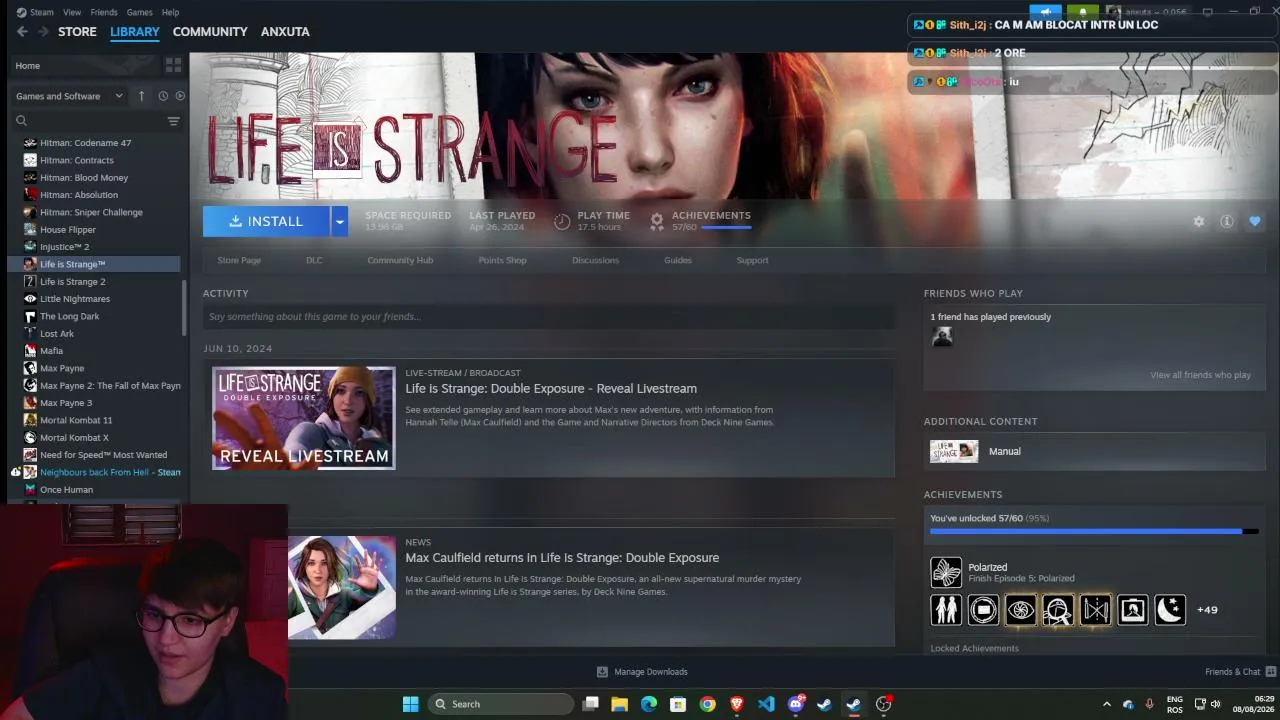This screenshot has height=720, width=1280.
Task: Click the game list scrollbar
Action: [184, 309]
